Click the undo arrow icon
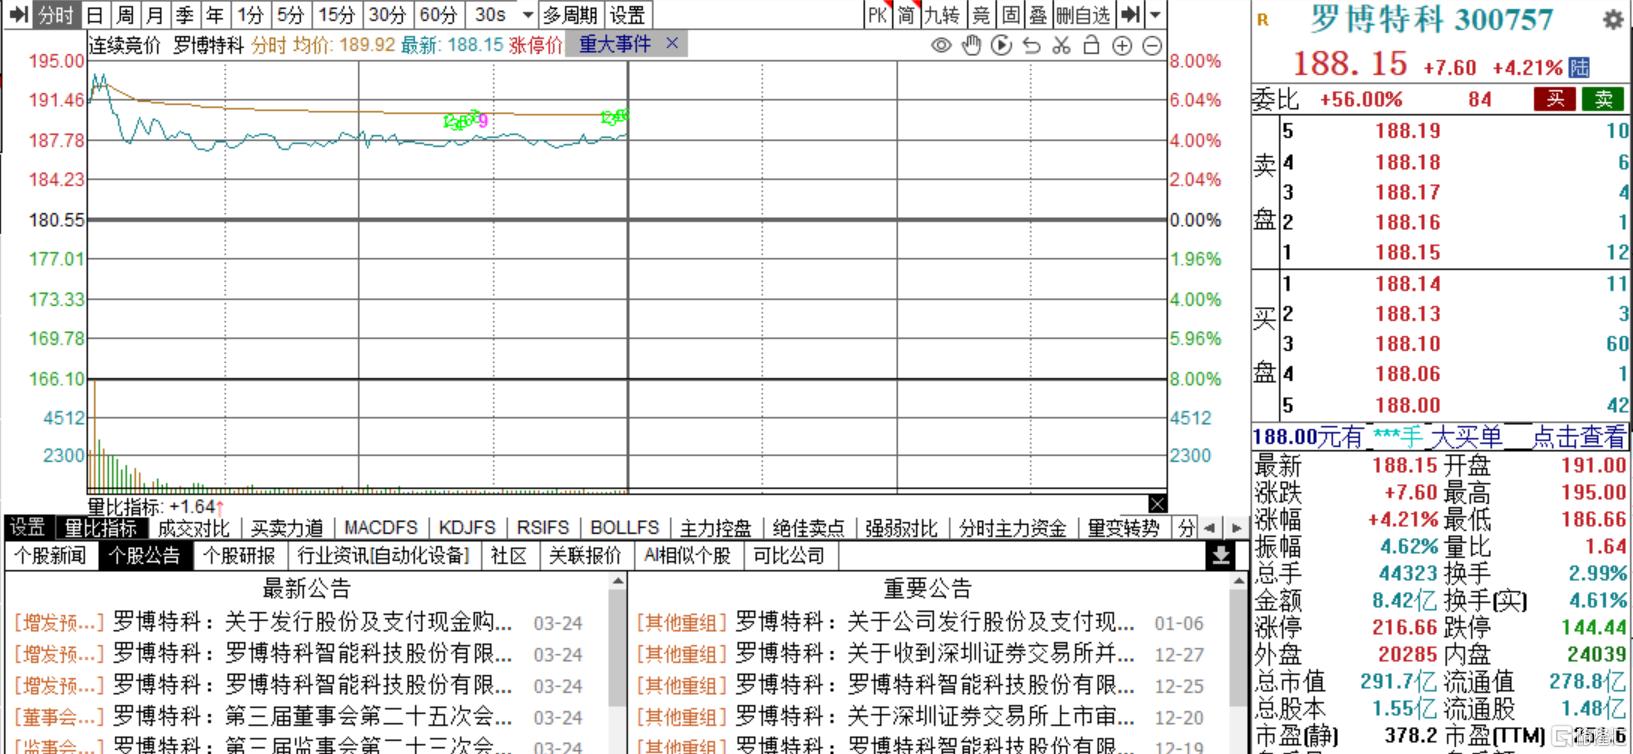The image size is (1633, 754). 1032,46
